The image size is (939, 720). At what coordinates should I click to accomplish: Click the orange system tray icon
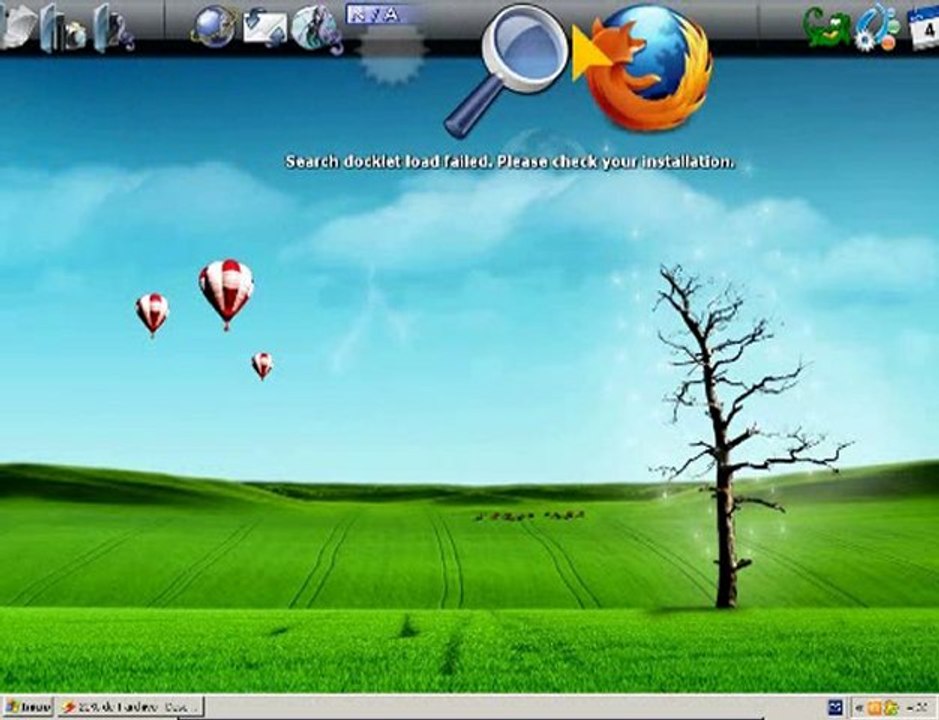click(874, 707)
